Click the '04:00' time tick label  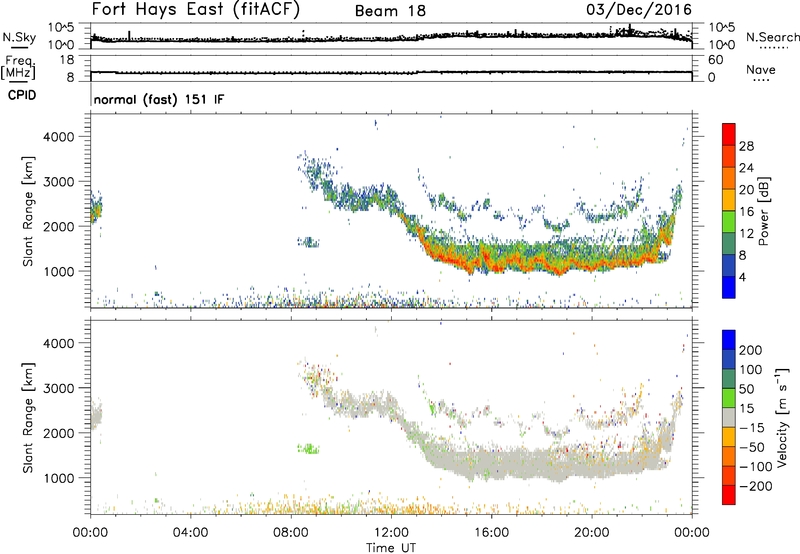click(x=190, y=533)
